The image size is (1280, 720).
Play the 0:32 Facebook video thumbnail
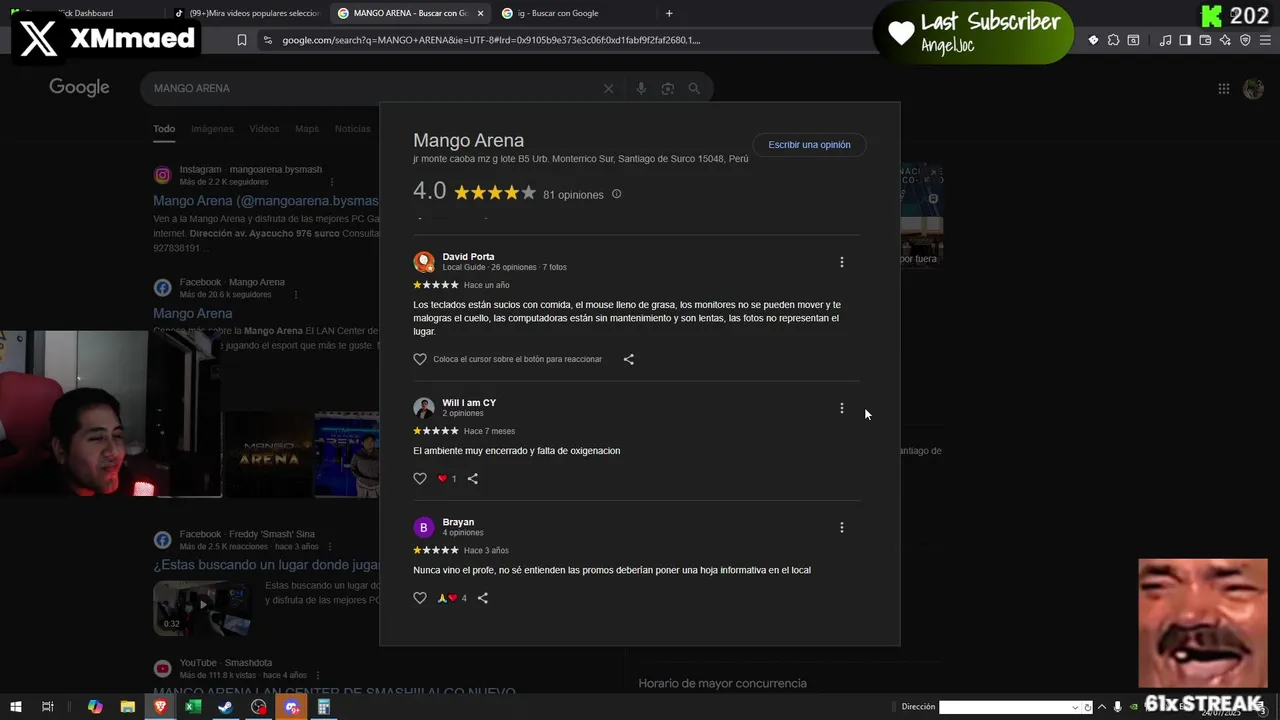(x=201, y=608)
